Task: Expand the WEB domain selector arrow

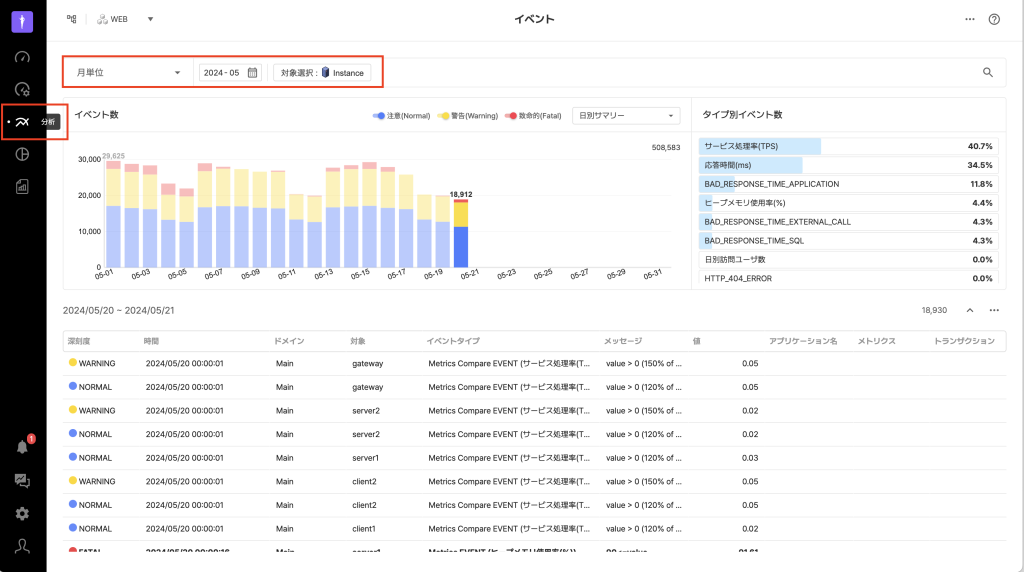Action: point(150,19)
